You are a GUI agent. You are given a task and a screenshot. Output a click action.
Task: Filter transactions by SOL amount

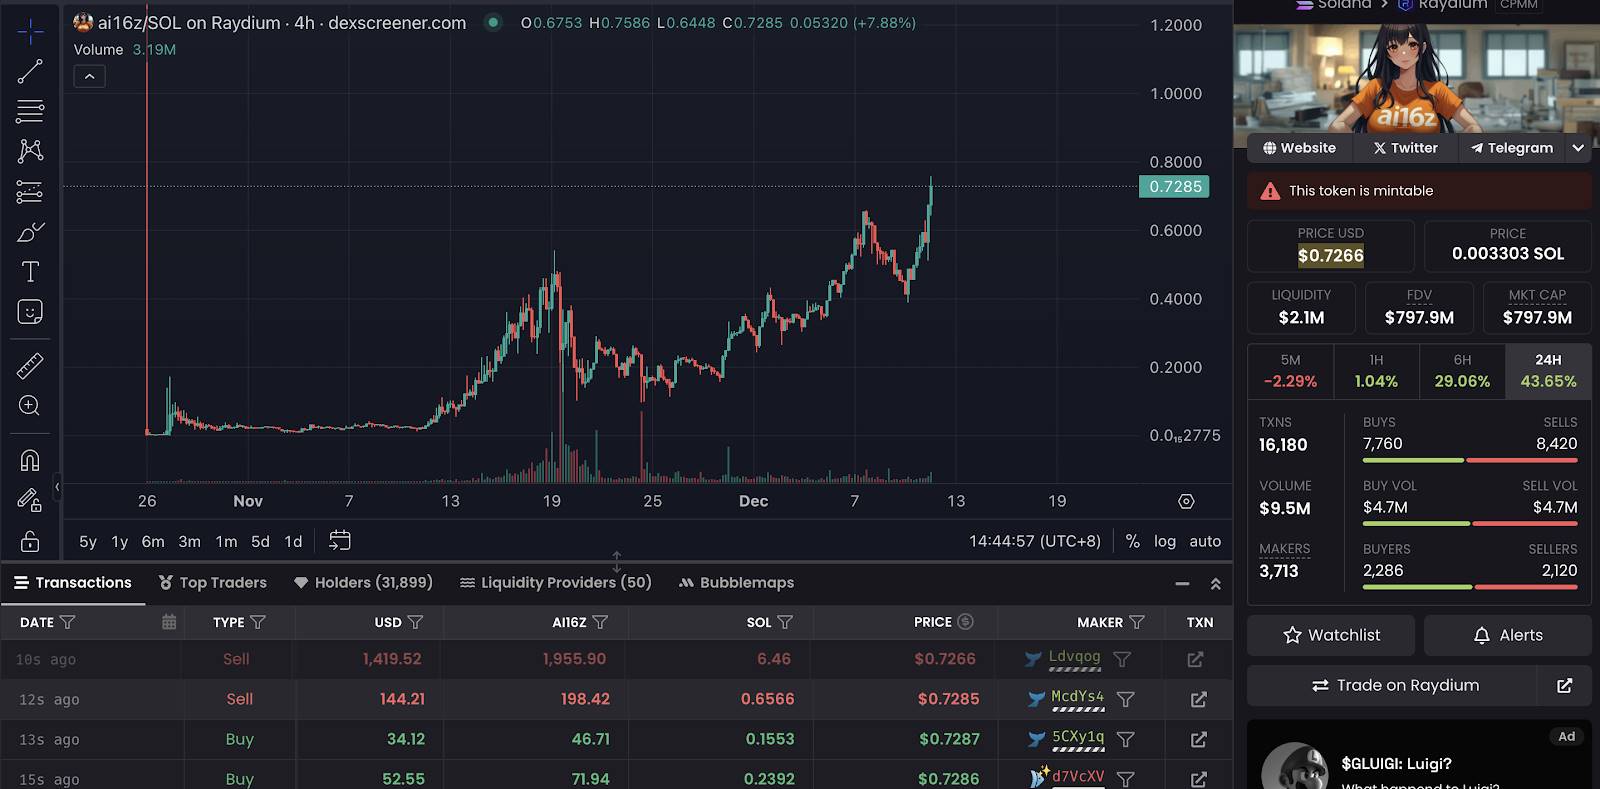coord(785,622)
